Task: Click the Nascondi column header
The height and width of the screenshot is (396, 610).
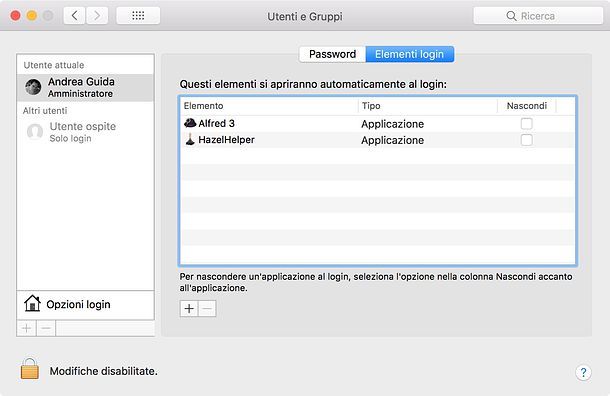Action: [527, 106]
